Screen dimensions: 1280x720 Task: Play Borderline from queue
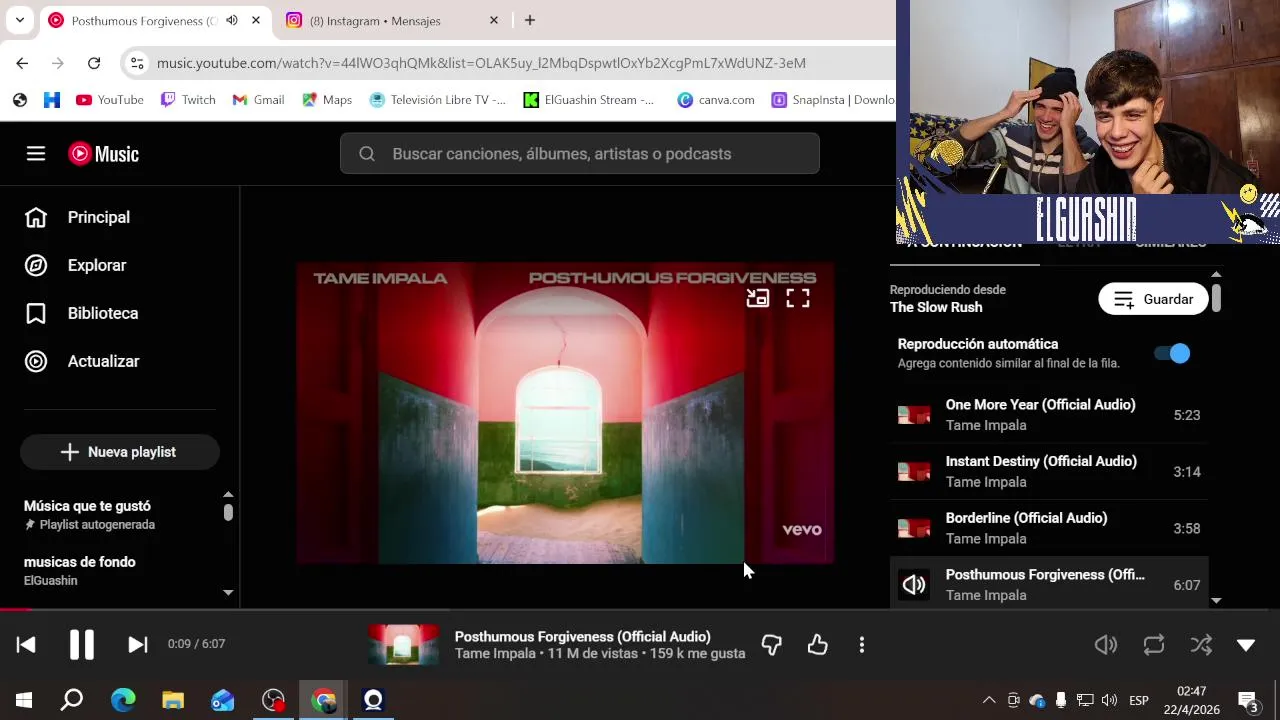click(1049, 528)
